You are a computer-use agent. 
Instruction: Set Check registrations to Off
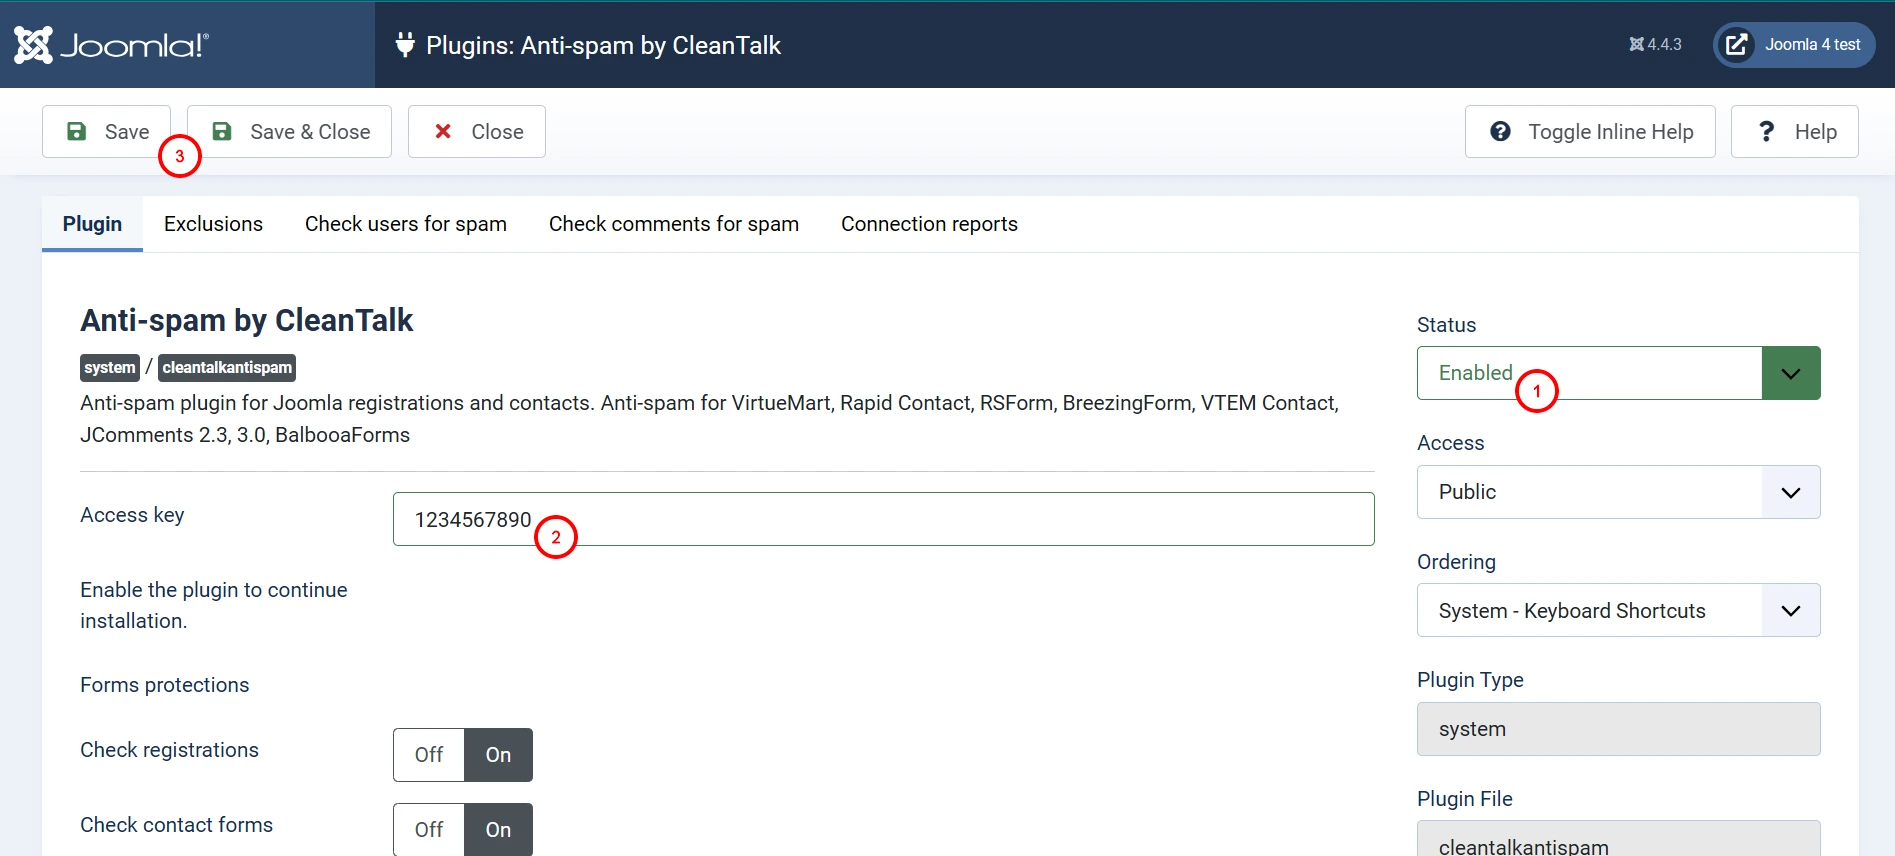pos(429,755)
